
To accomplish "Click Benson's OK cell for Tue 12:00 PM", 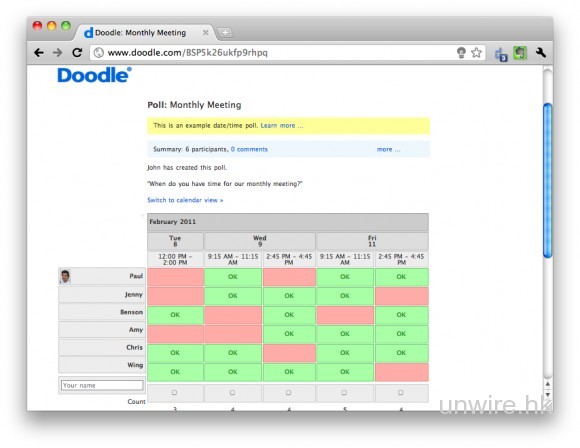I will click(x=175, y=315).
